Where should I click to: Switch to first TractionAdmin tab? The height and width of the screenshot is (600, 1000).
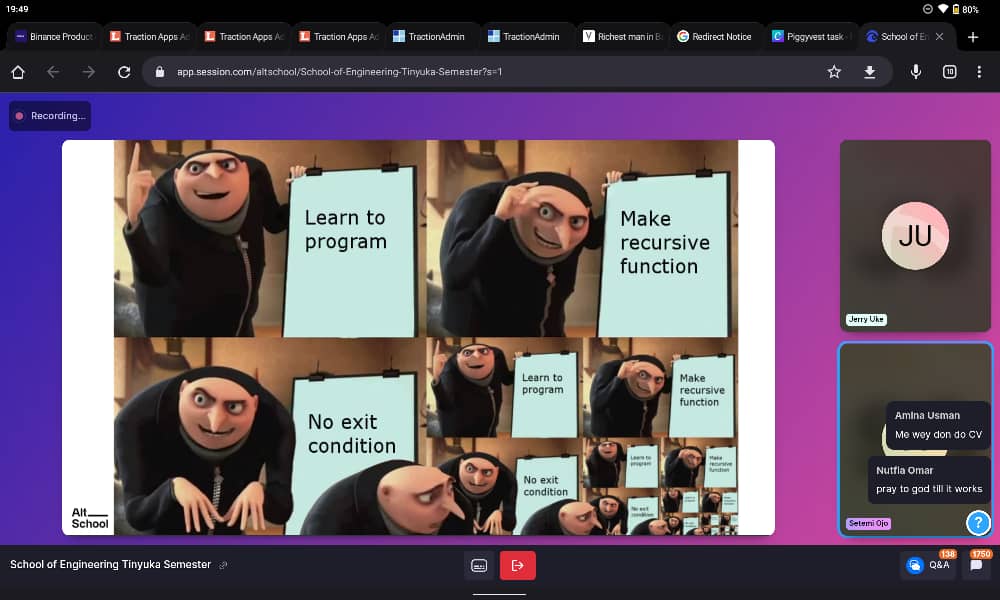pos(433,36)
